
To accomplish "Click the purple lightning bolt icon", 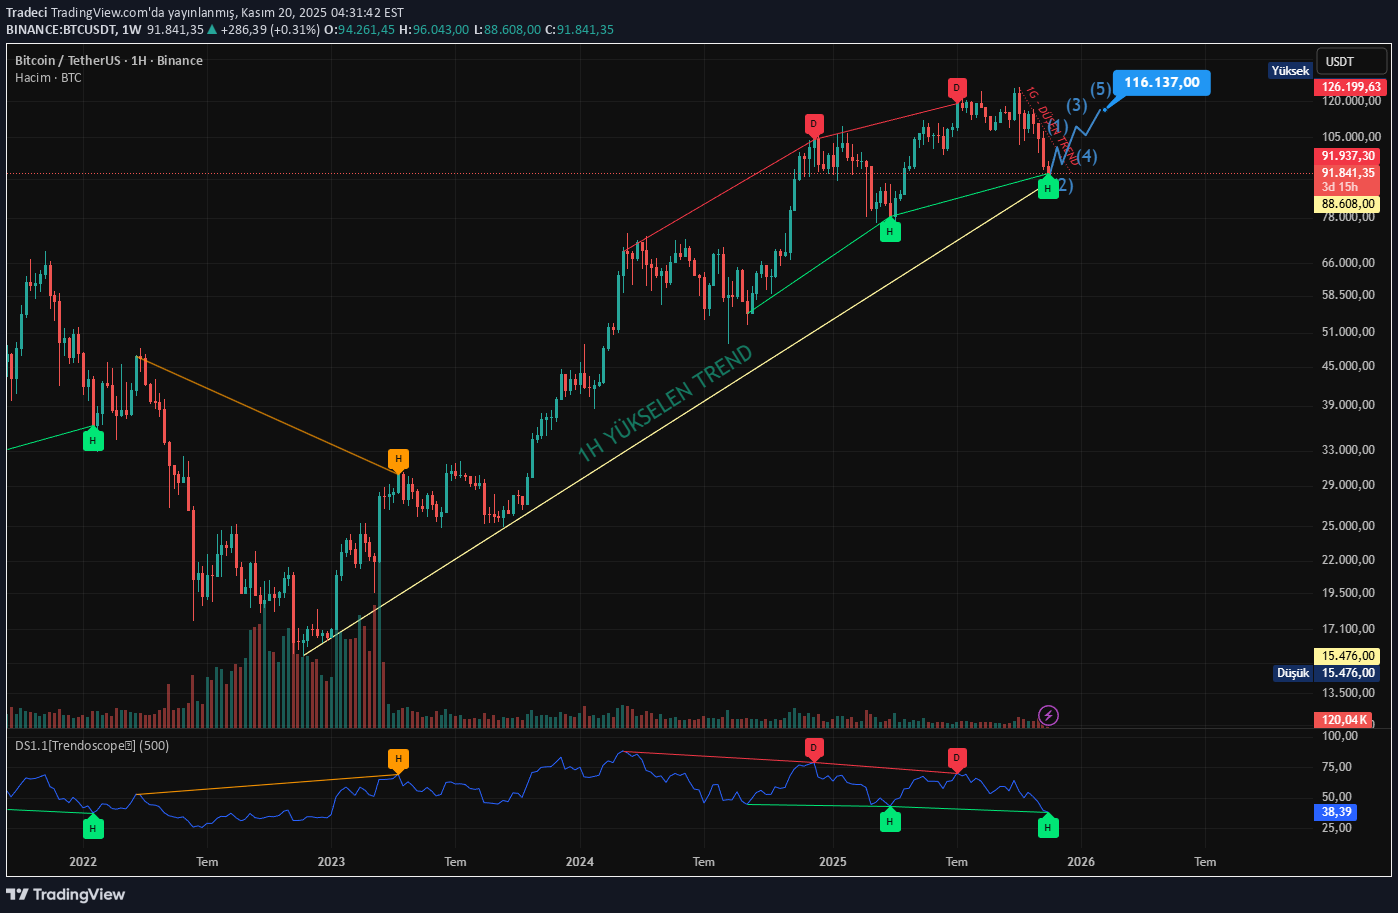I will 1048,715.
